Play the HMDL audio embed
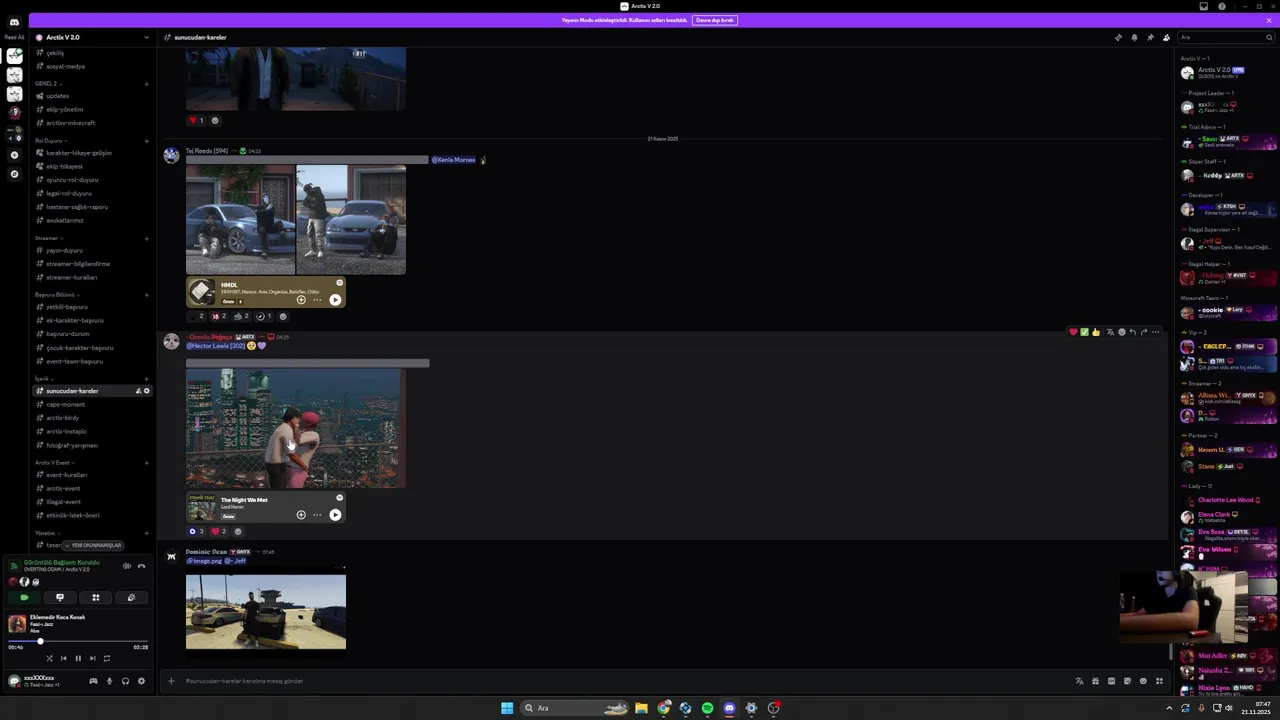Screen dimensions: 1280x720 click(x=335, y=300)
